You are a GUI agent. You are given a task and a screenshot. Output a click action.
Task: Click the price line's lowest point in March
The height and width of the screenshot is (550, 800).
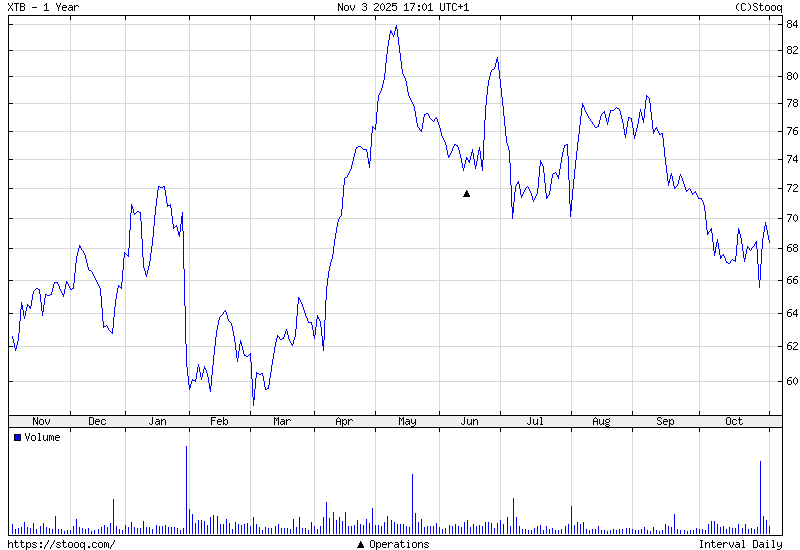point(253,403)
